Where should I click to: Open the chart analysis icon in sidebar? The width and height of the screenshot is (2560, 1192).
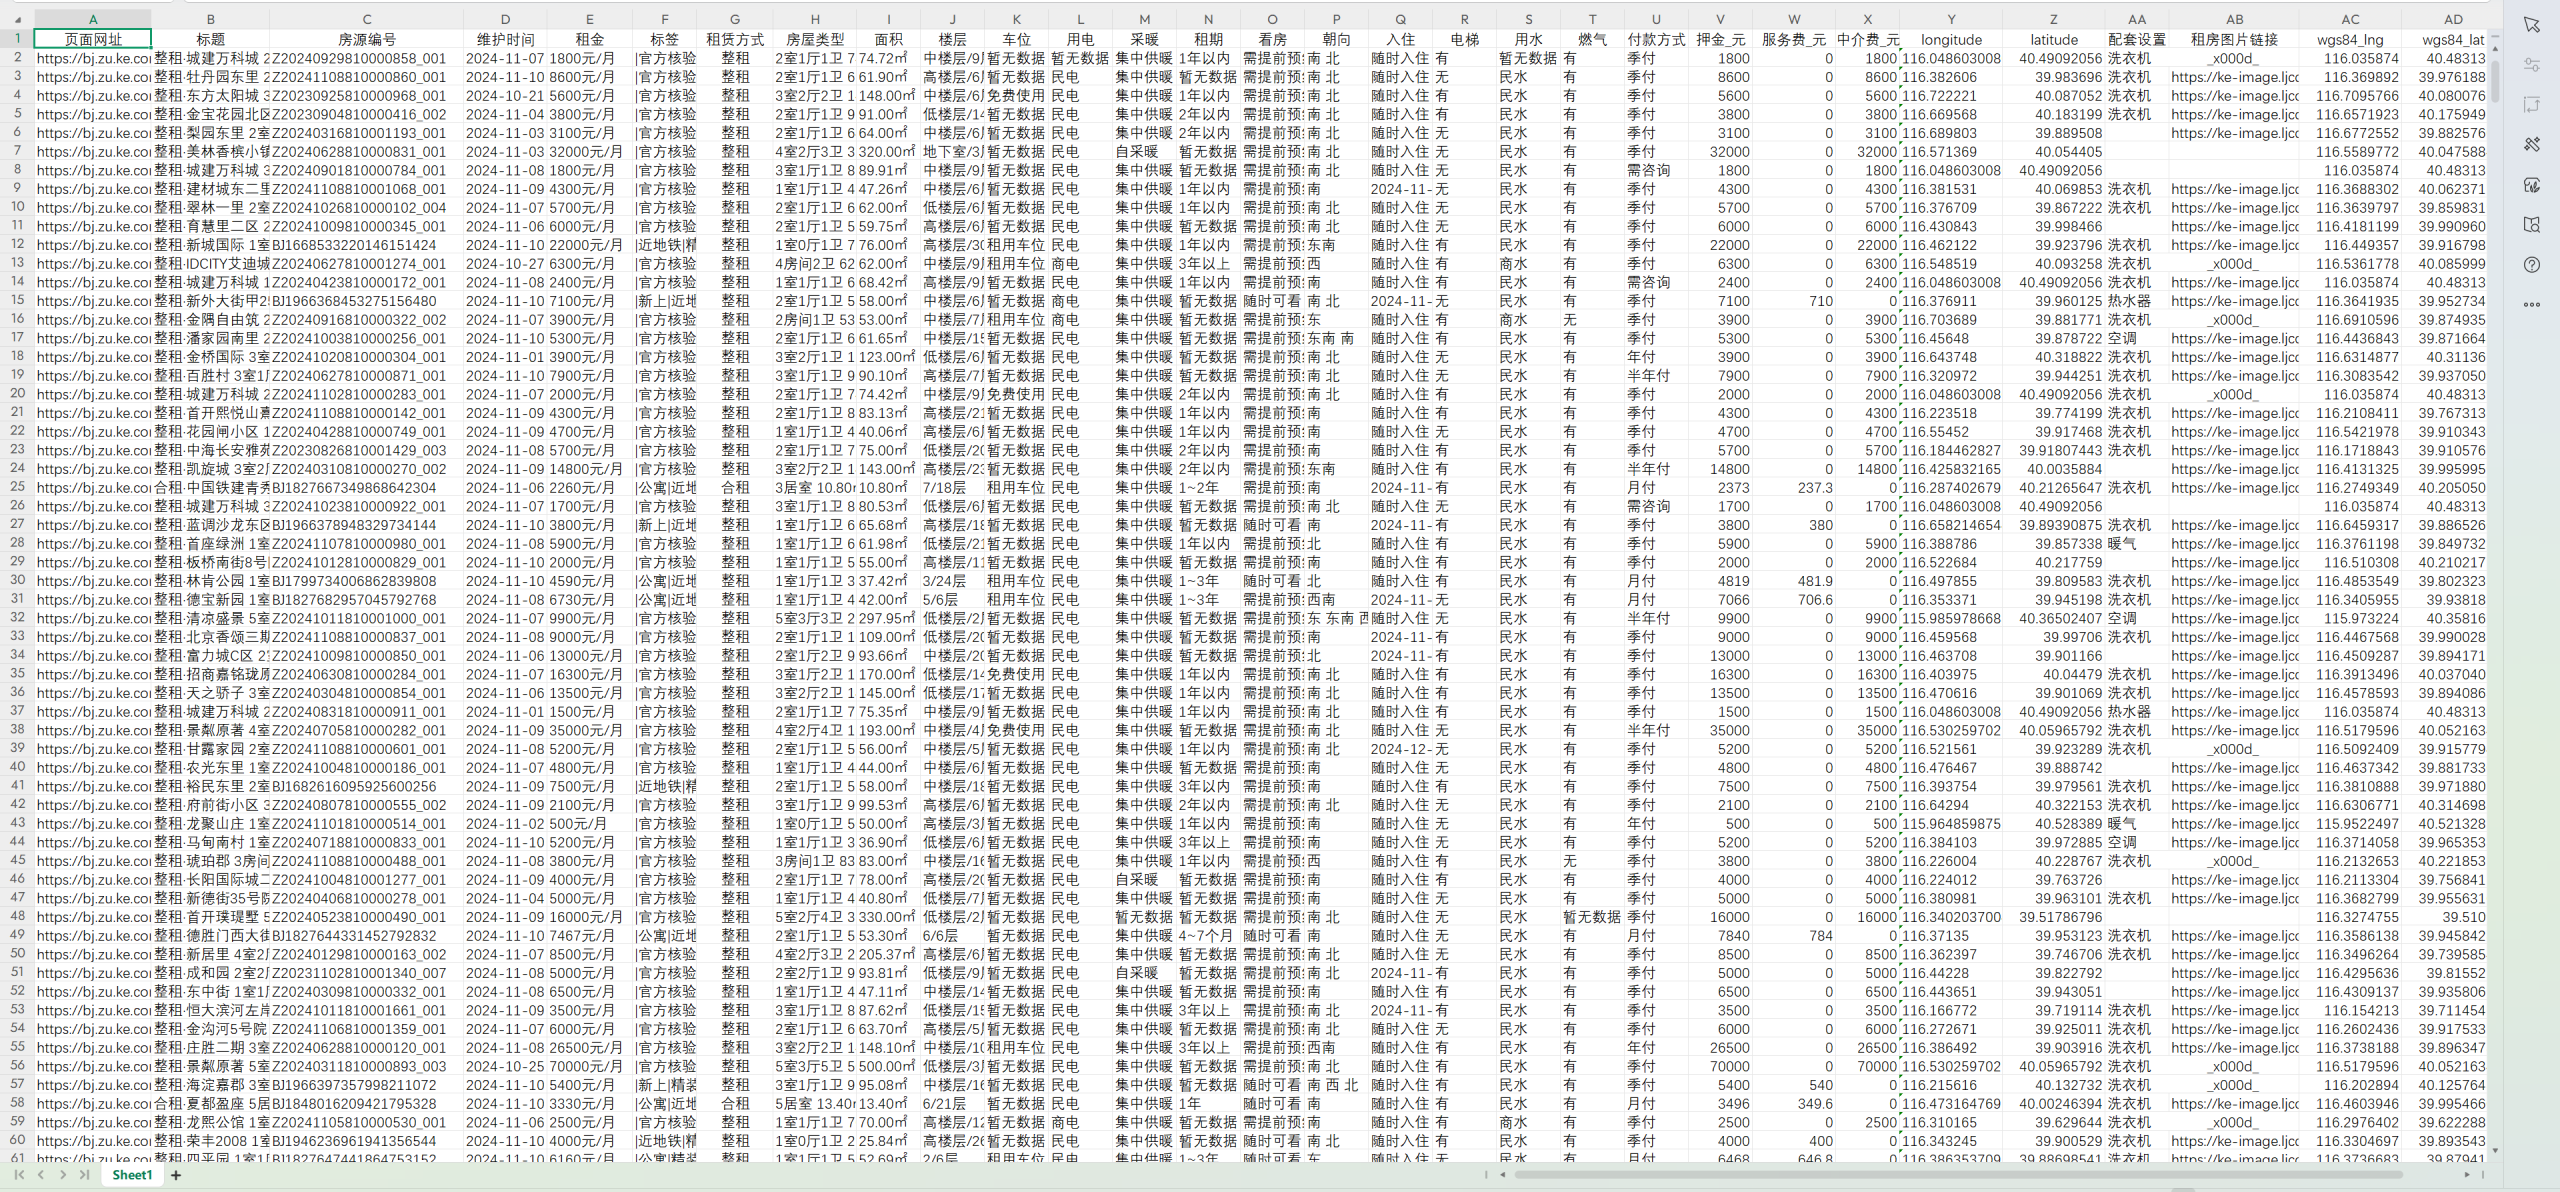click(2531, 184)
